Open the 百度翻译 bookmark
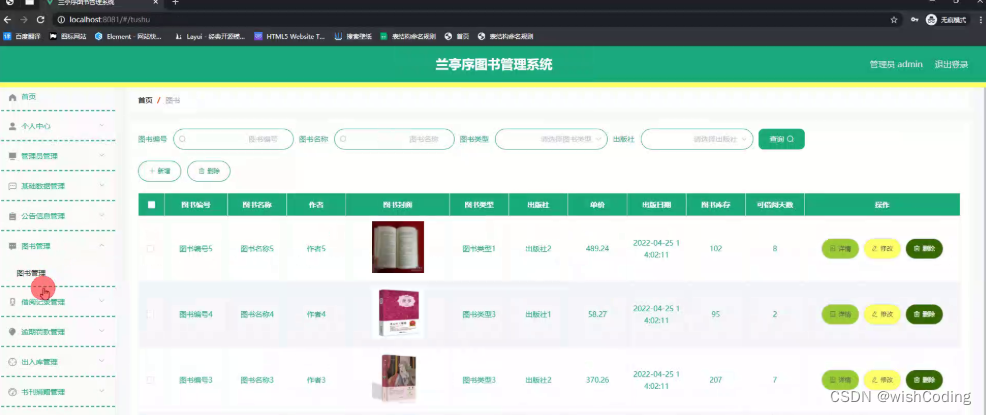986x415 pixels. [x=23, y=36]
